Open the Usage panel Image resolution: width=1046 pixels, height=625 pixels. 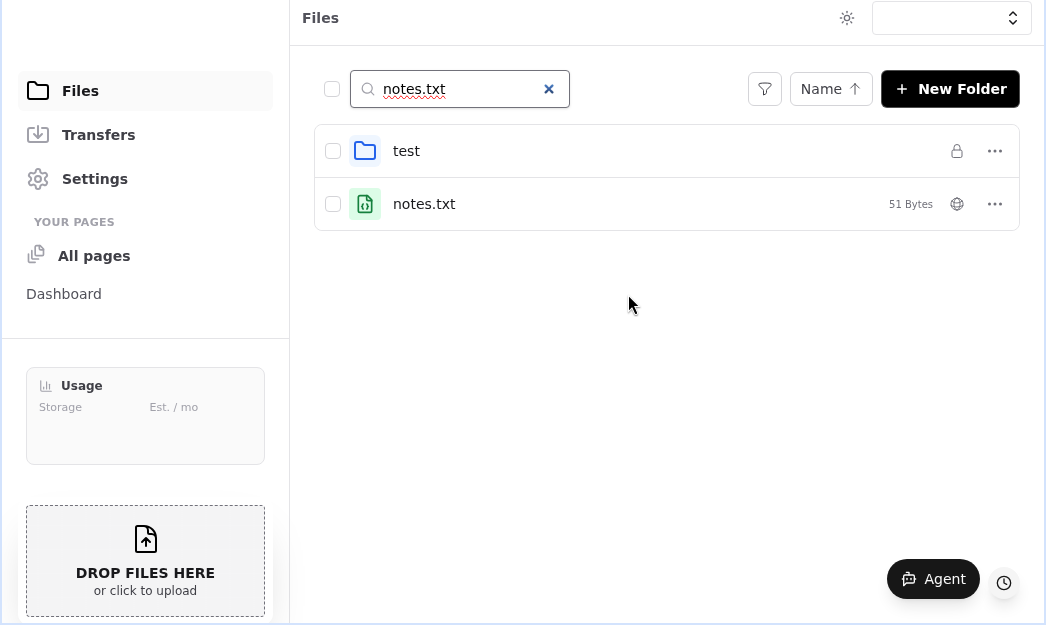pyautogui.click(x=145, y=416)
